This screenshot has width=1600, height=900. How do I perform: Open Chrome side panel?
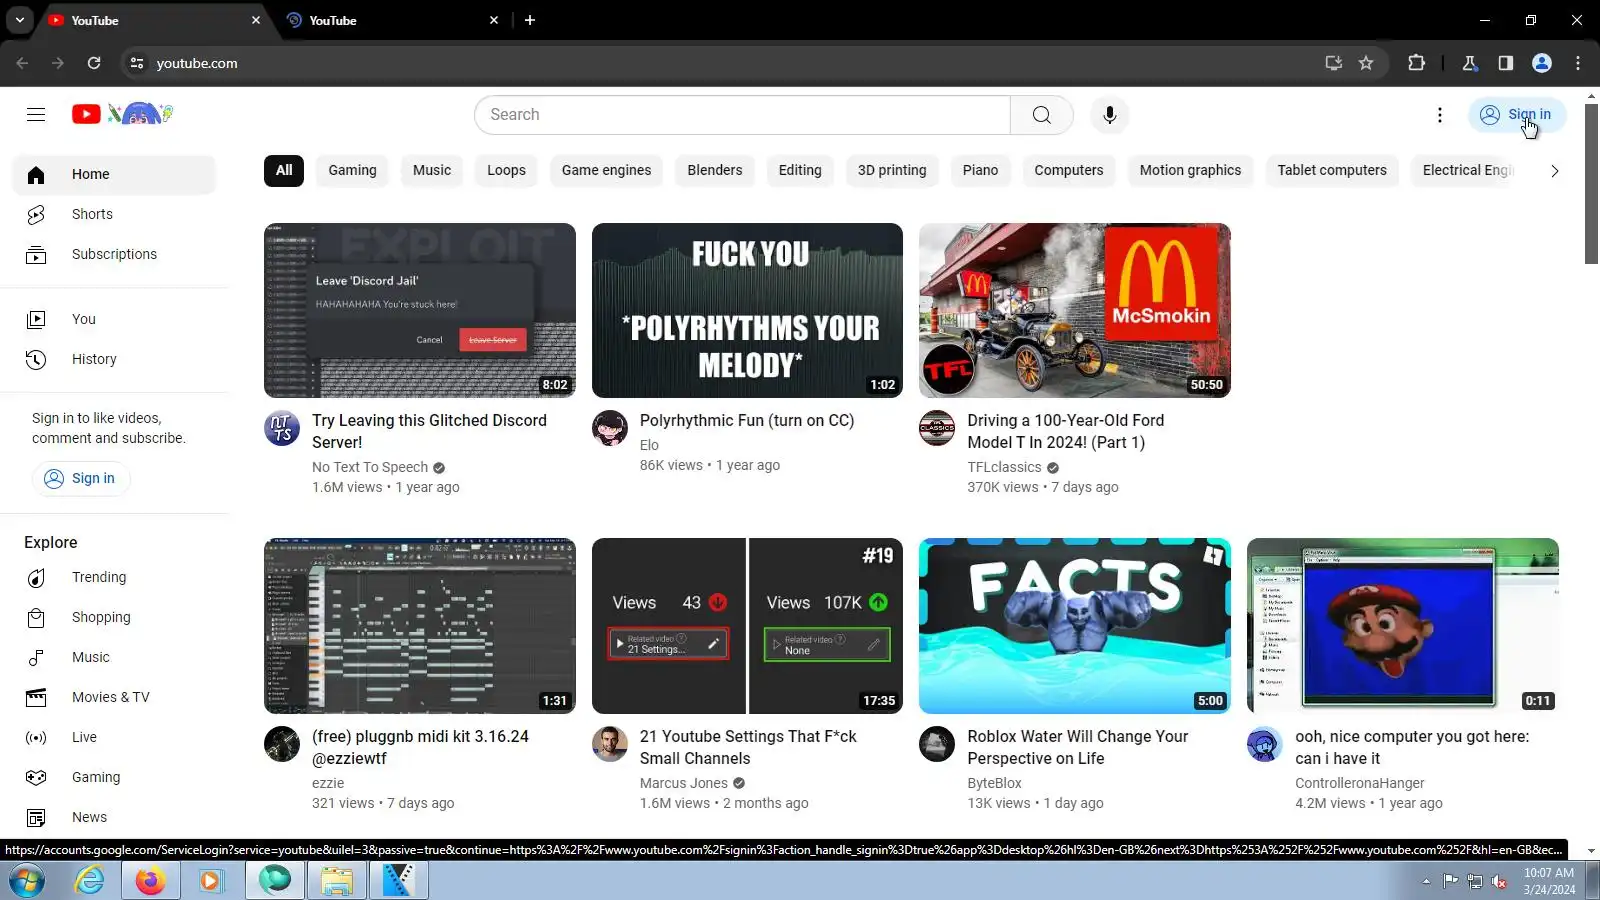point(1506,63)
